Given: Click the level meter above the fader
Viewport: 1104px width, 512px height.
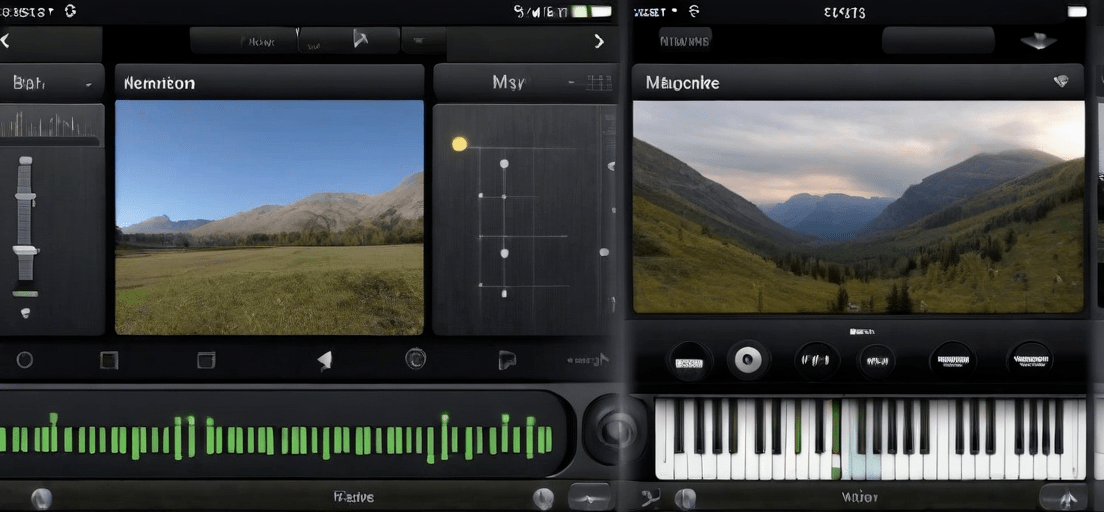Looking at the screenshot, I should click(x=49, y=125).
